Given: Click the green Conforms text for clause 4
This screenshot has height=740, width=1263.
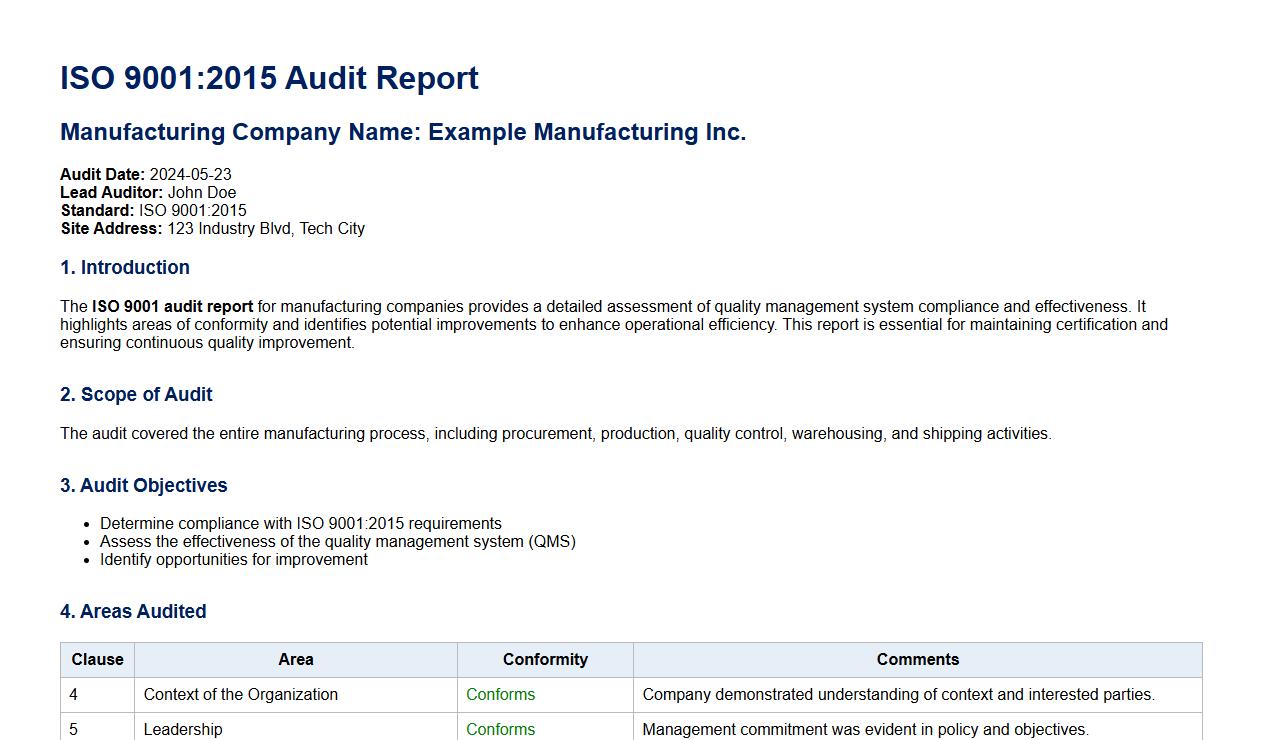Looking at the screenshot, I should tap(500, 694).
